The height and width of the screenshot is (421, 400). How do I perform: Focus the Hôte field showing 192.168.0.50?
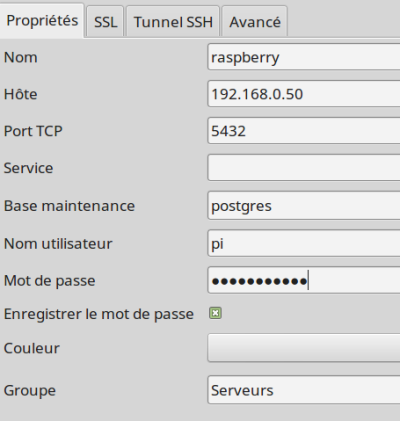point(304,94)
